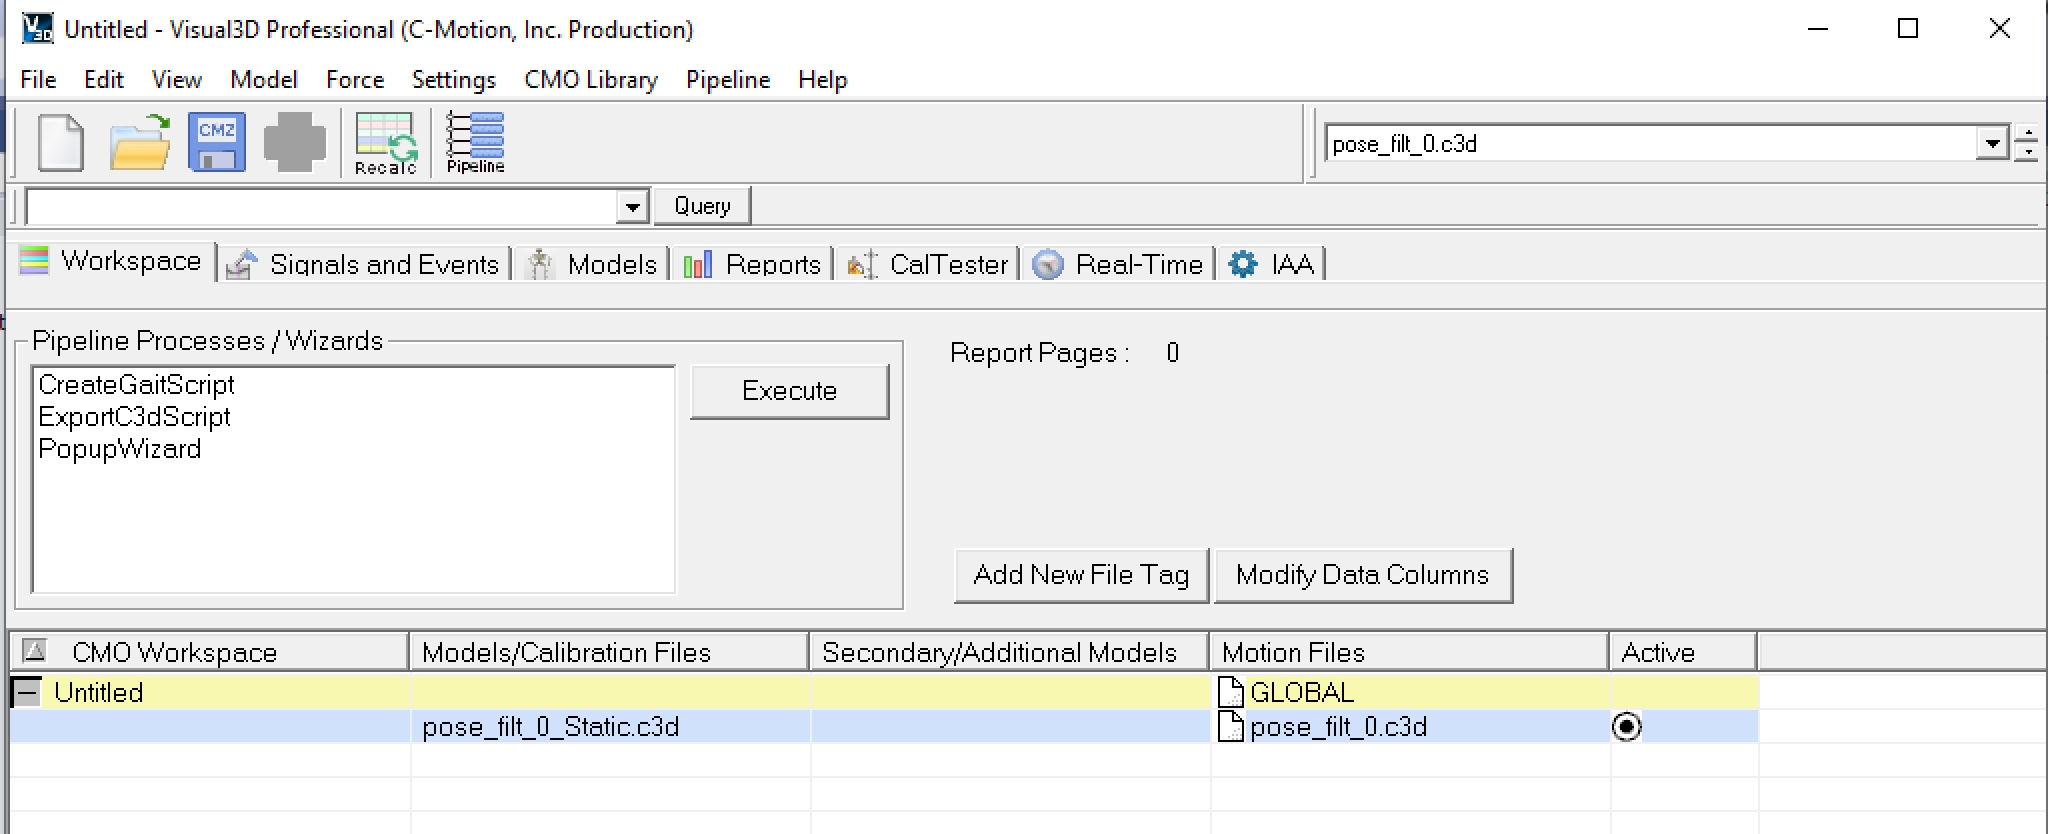2048x834 pixels.
Task: Click the Query button
Action: tap(702, 206)
